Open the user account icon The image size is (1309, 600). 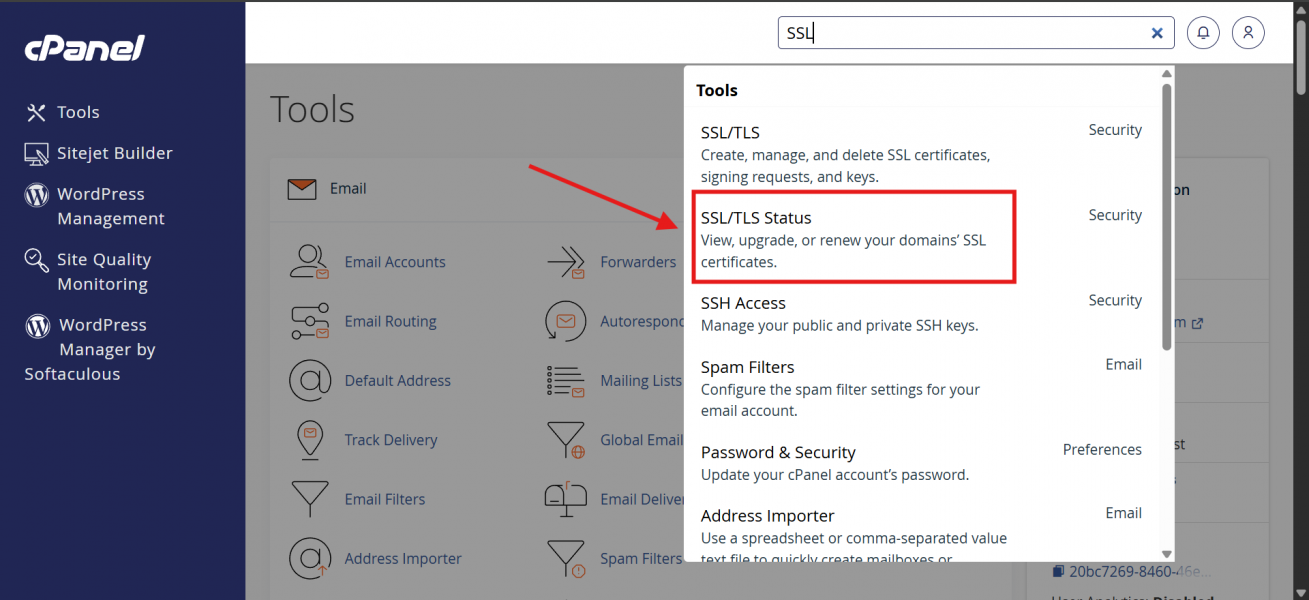click(1248, 33)
